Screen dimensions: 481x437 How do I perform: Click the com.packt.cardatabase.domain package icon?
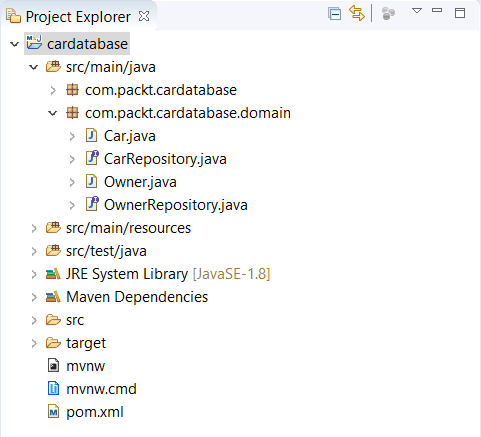72,113
